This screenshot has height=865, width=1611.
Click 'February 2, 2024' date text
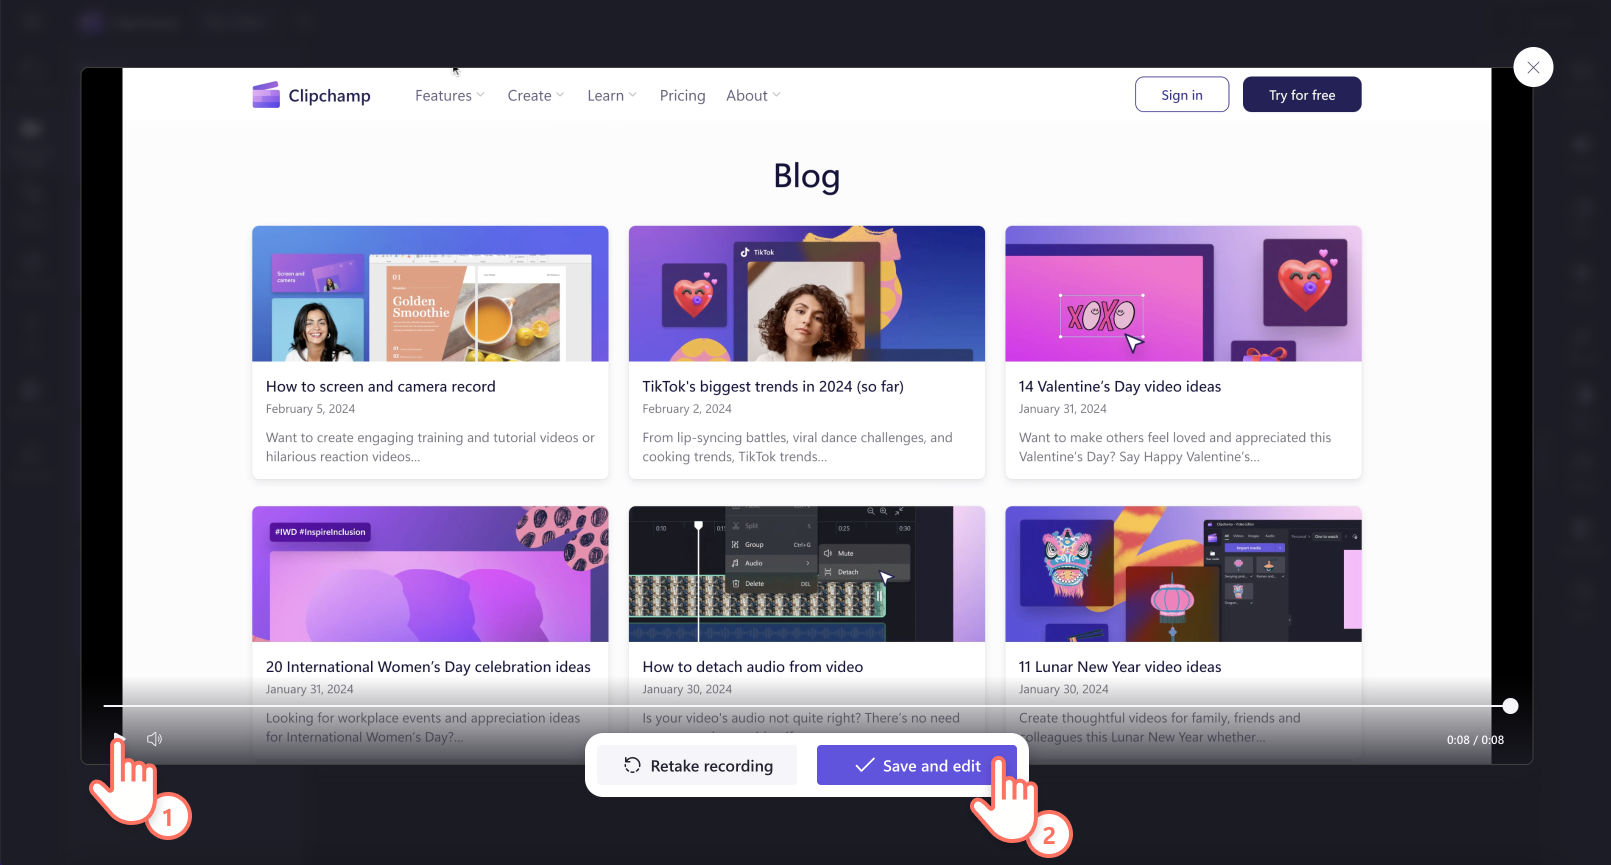coord(687,409)
